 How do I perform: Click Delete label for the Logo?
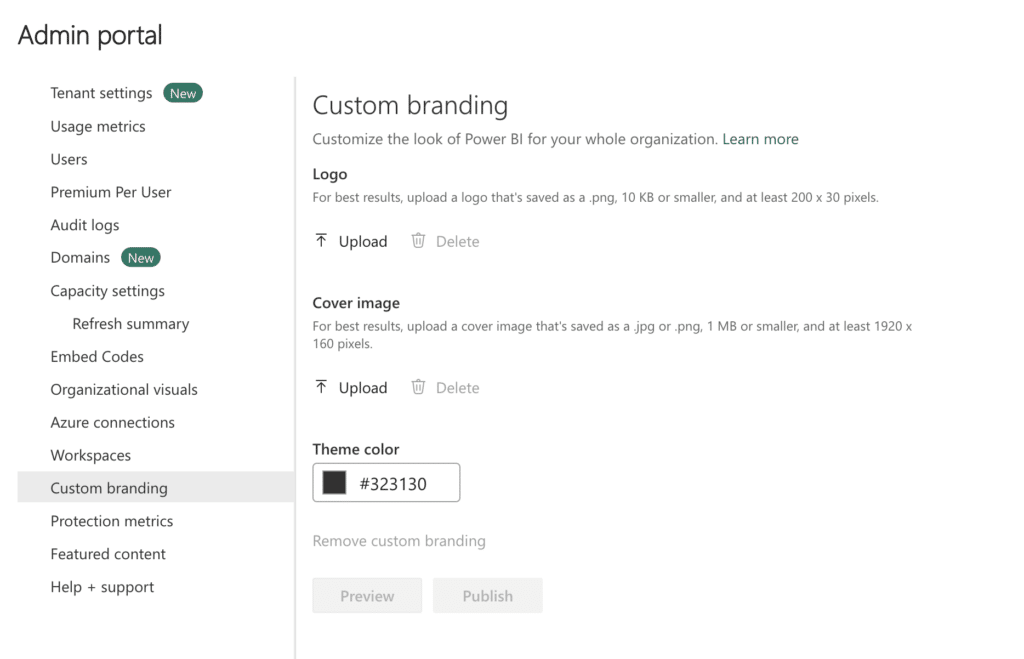coord(457,242)
